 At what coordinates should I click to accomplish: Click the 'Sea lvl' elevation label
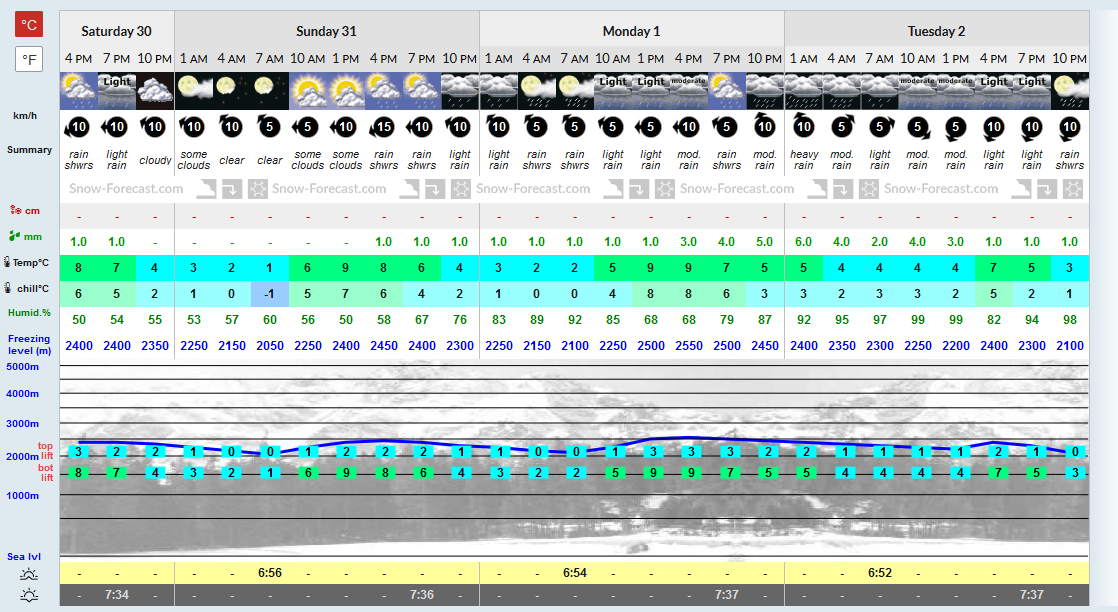tap(24, 556)
